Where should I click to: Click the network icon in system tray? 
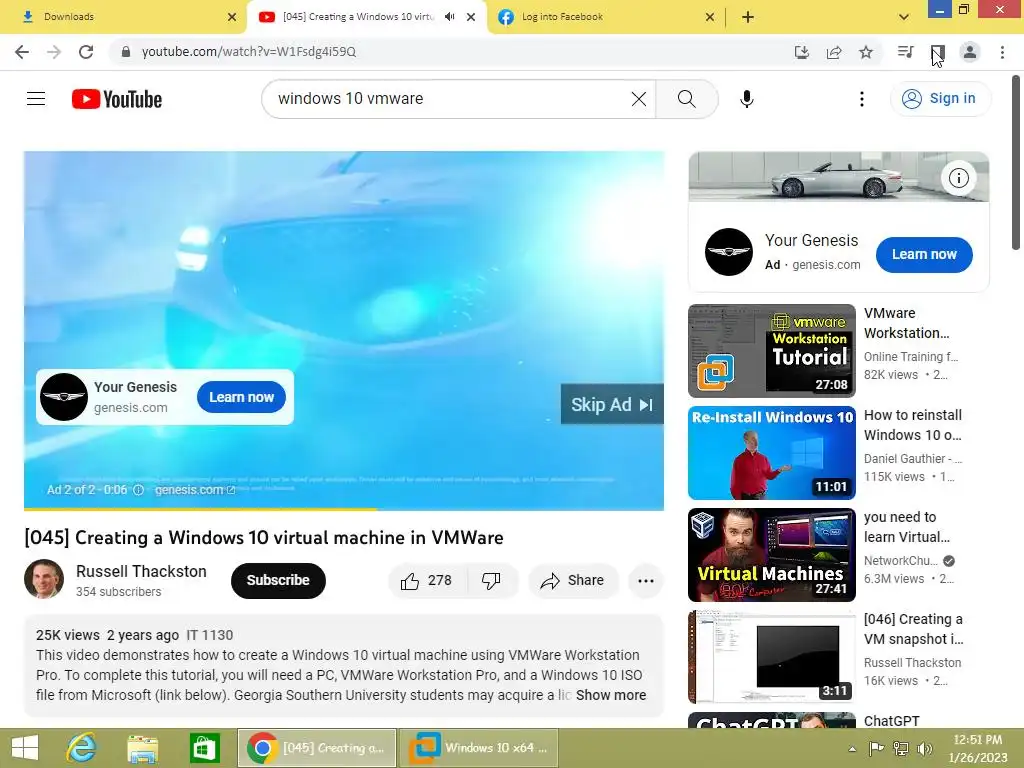901,748
